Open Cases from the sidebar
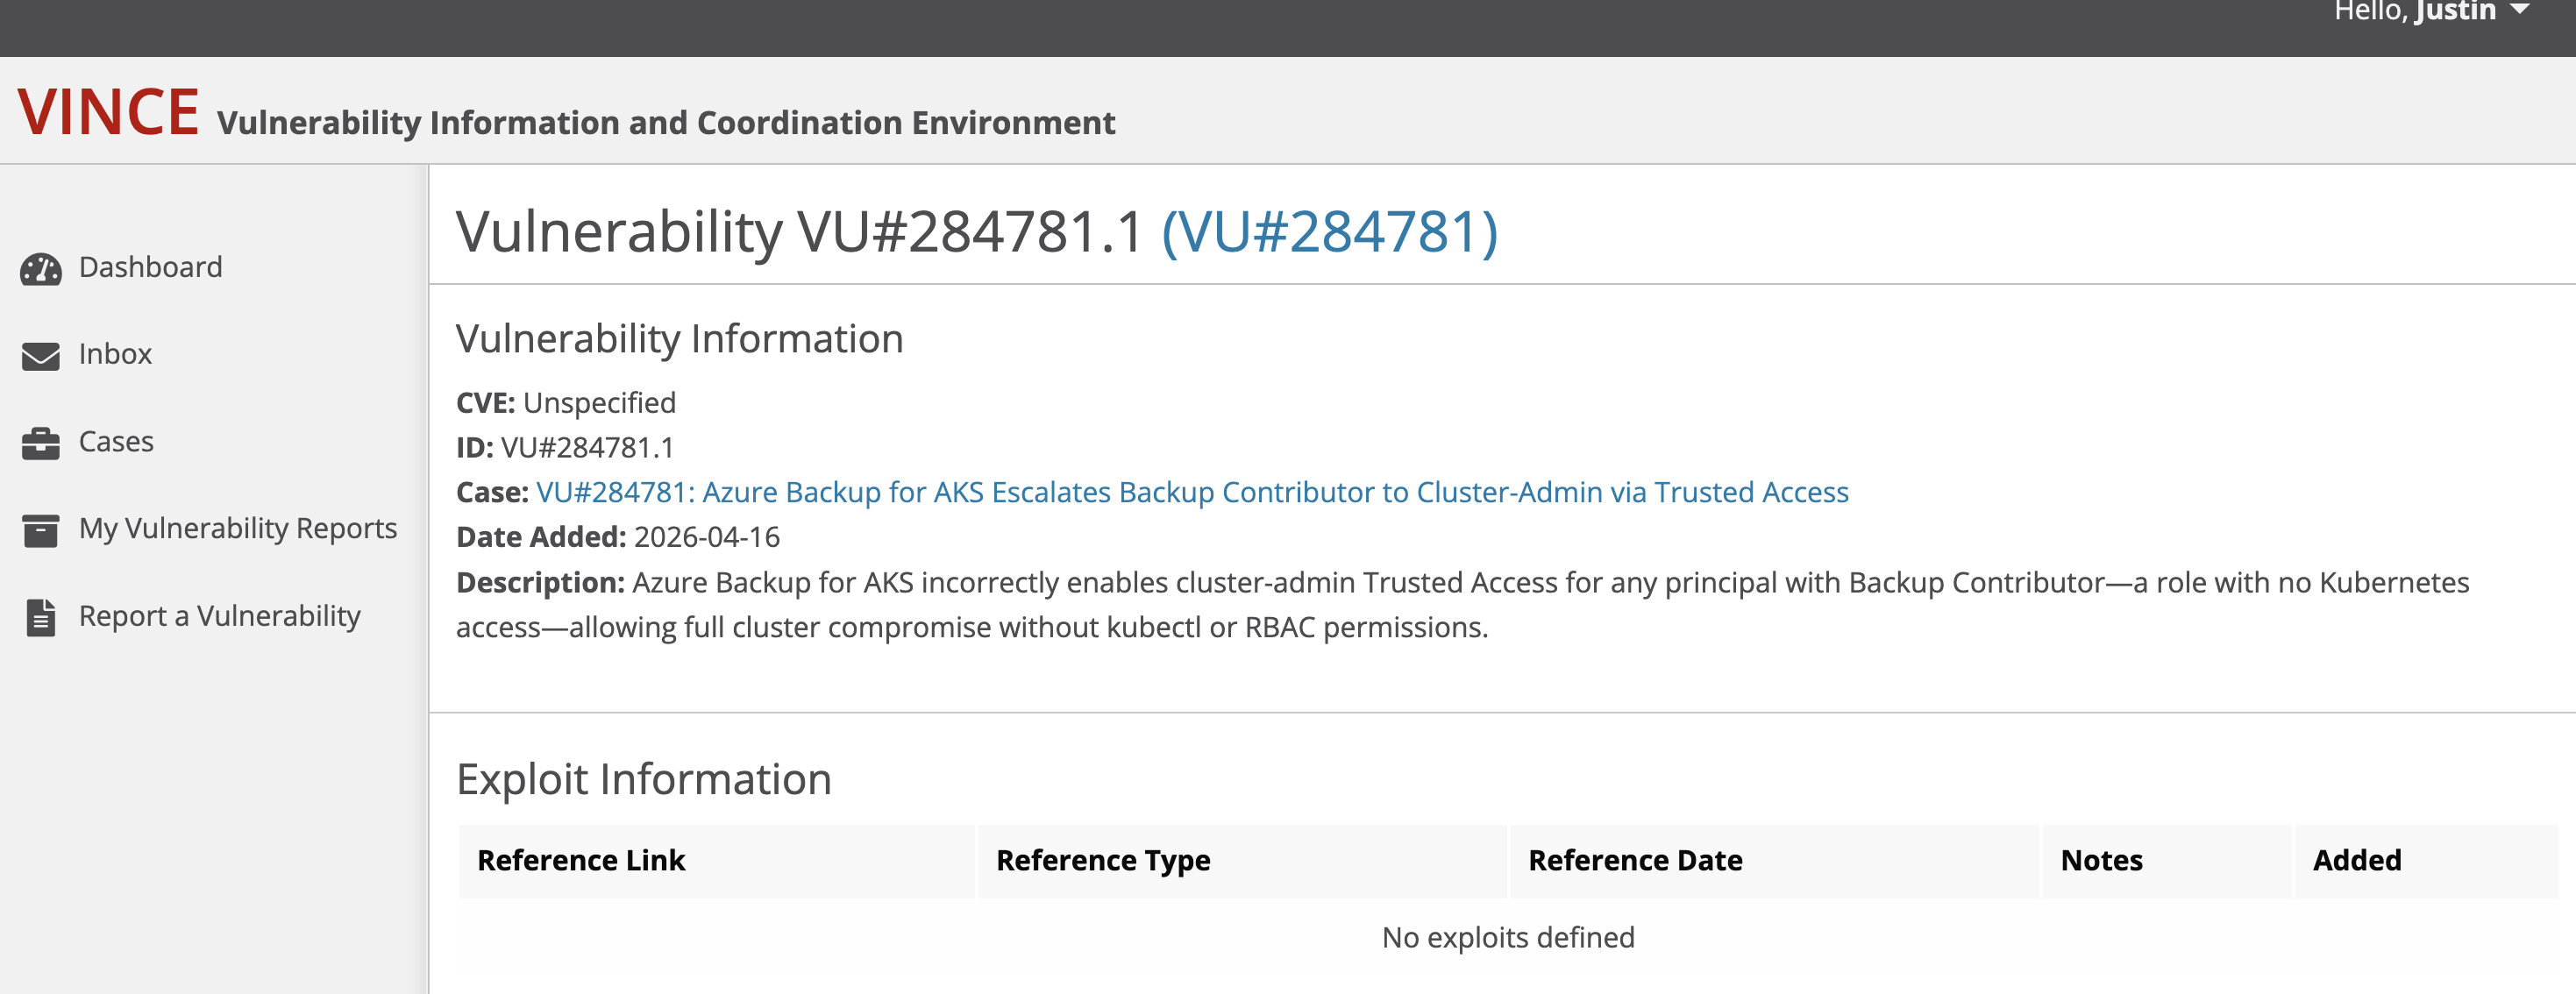 coord(116,441)
